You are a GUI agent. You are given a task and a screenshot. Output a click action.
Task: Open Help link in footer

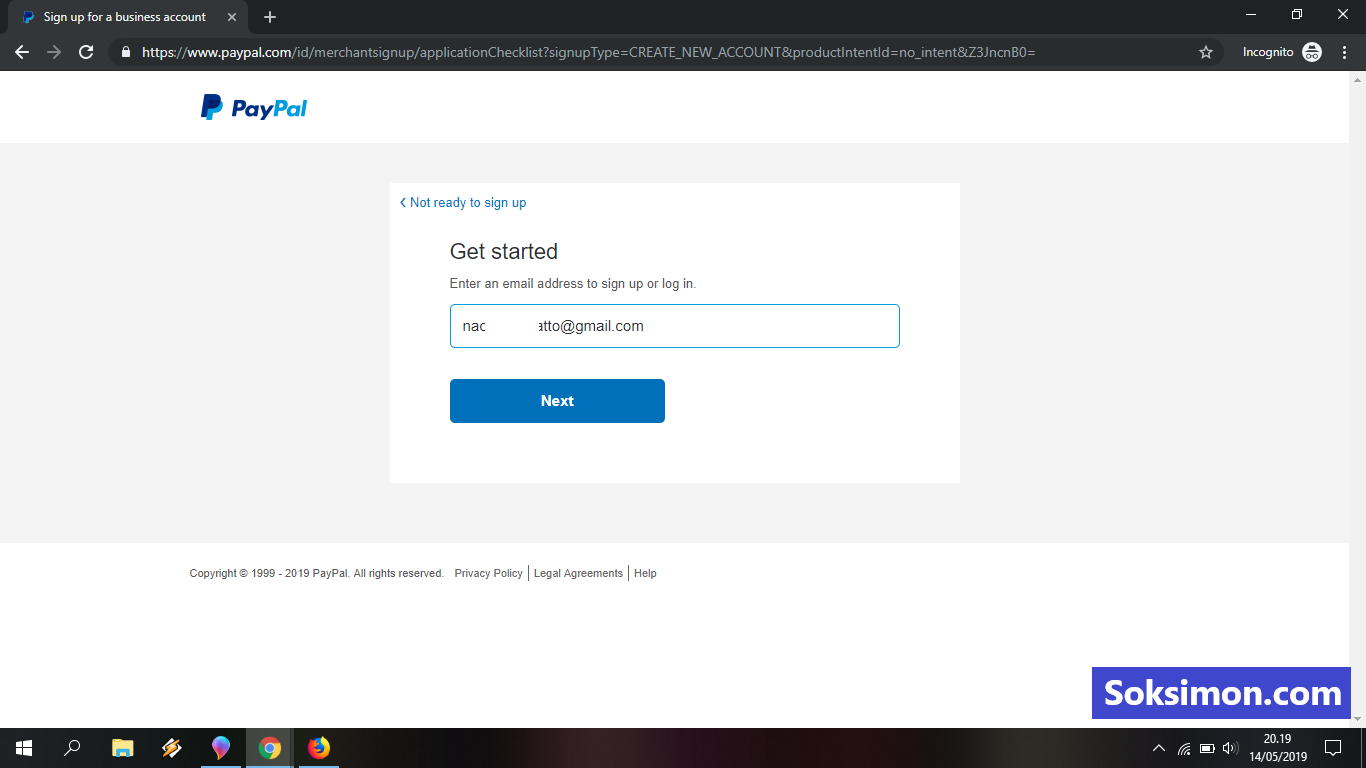click(x=645, y=573)
